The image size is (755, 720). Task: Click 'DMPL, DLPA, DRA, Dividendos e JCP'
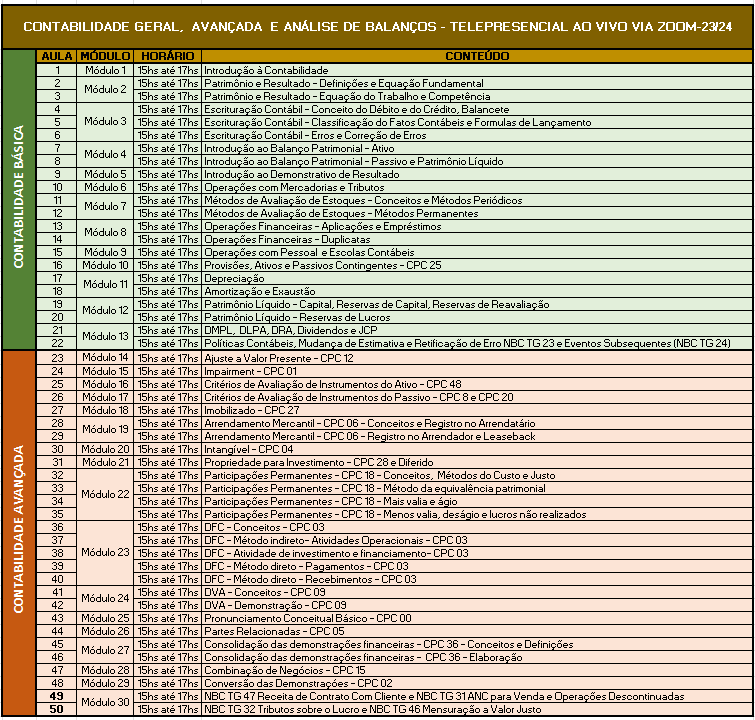click(477, 330)
